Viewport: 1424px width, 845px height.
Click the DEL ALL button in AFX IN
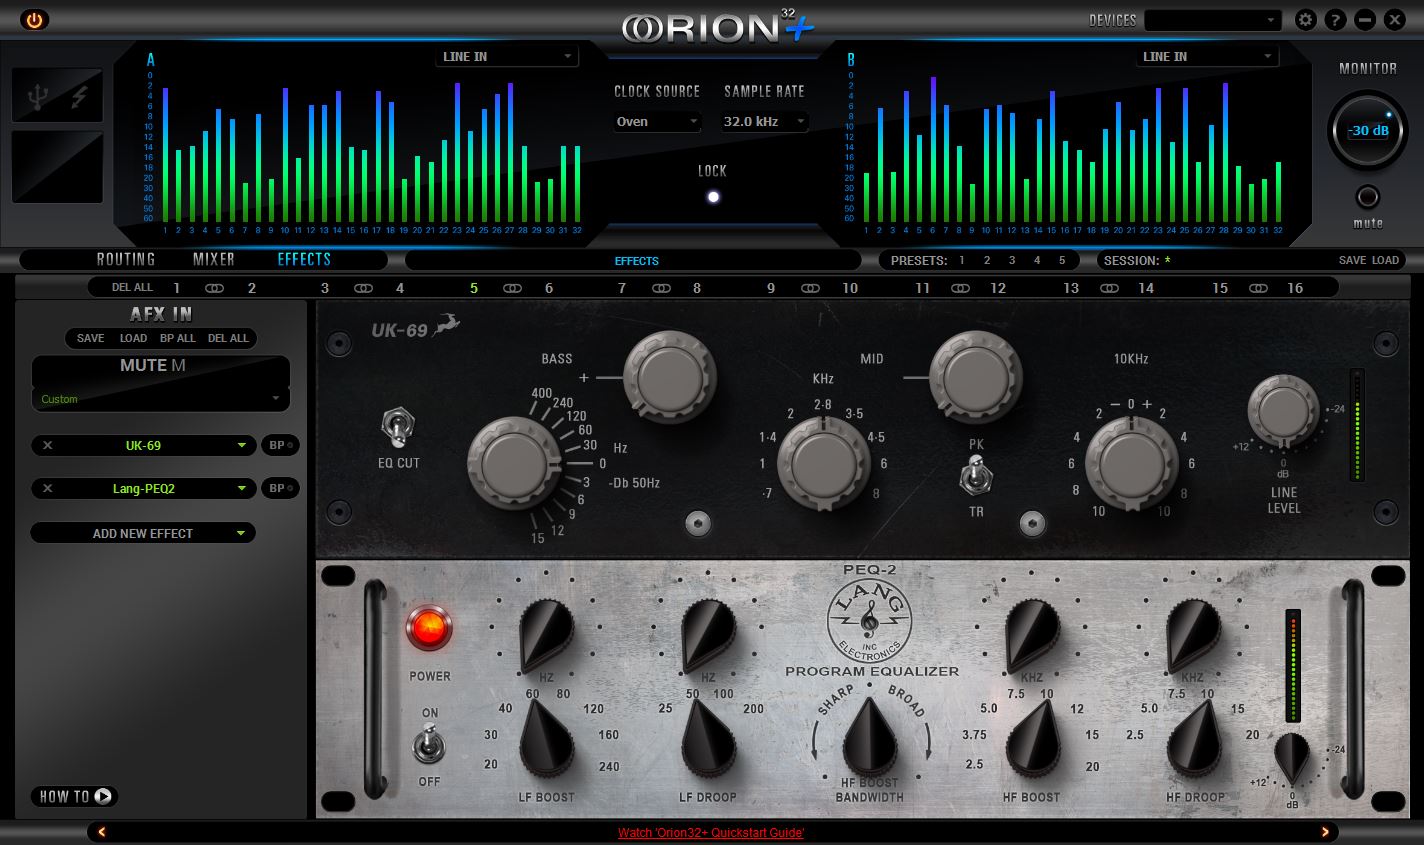coord(228,338)
